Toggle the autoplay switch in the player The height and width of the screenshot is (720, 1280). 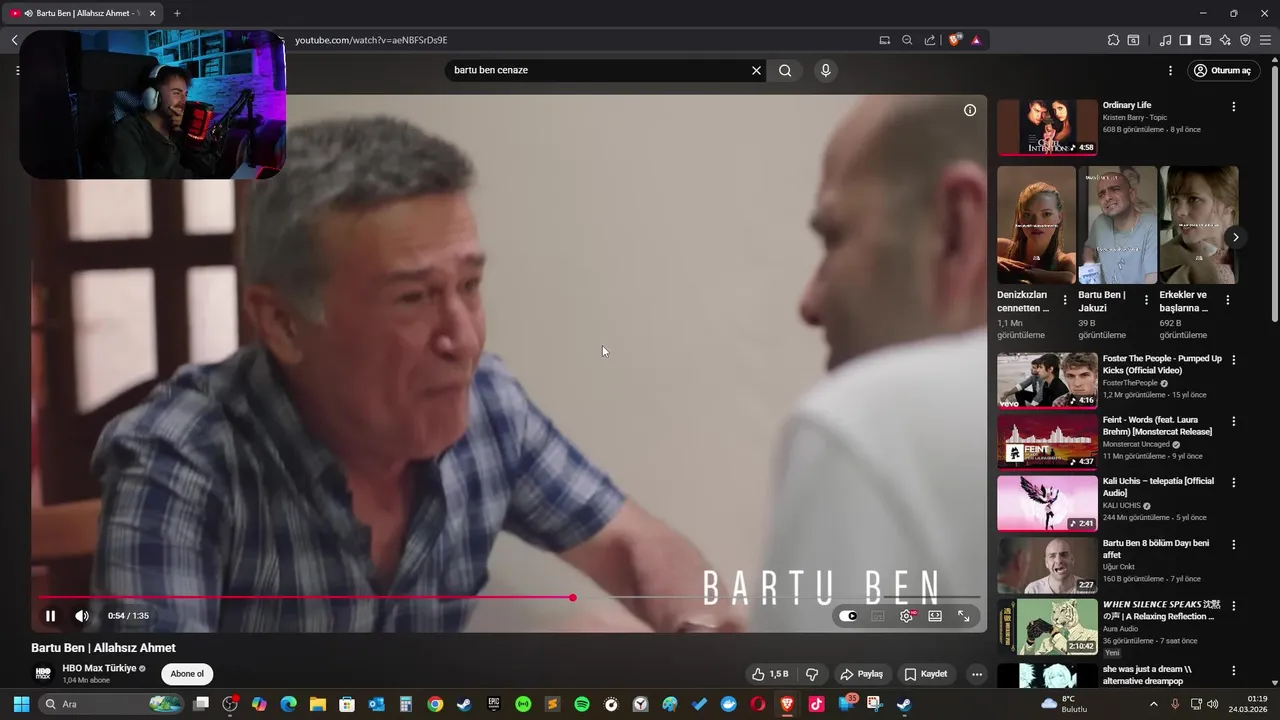coord(848,616)
